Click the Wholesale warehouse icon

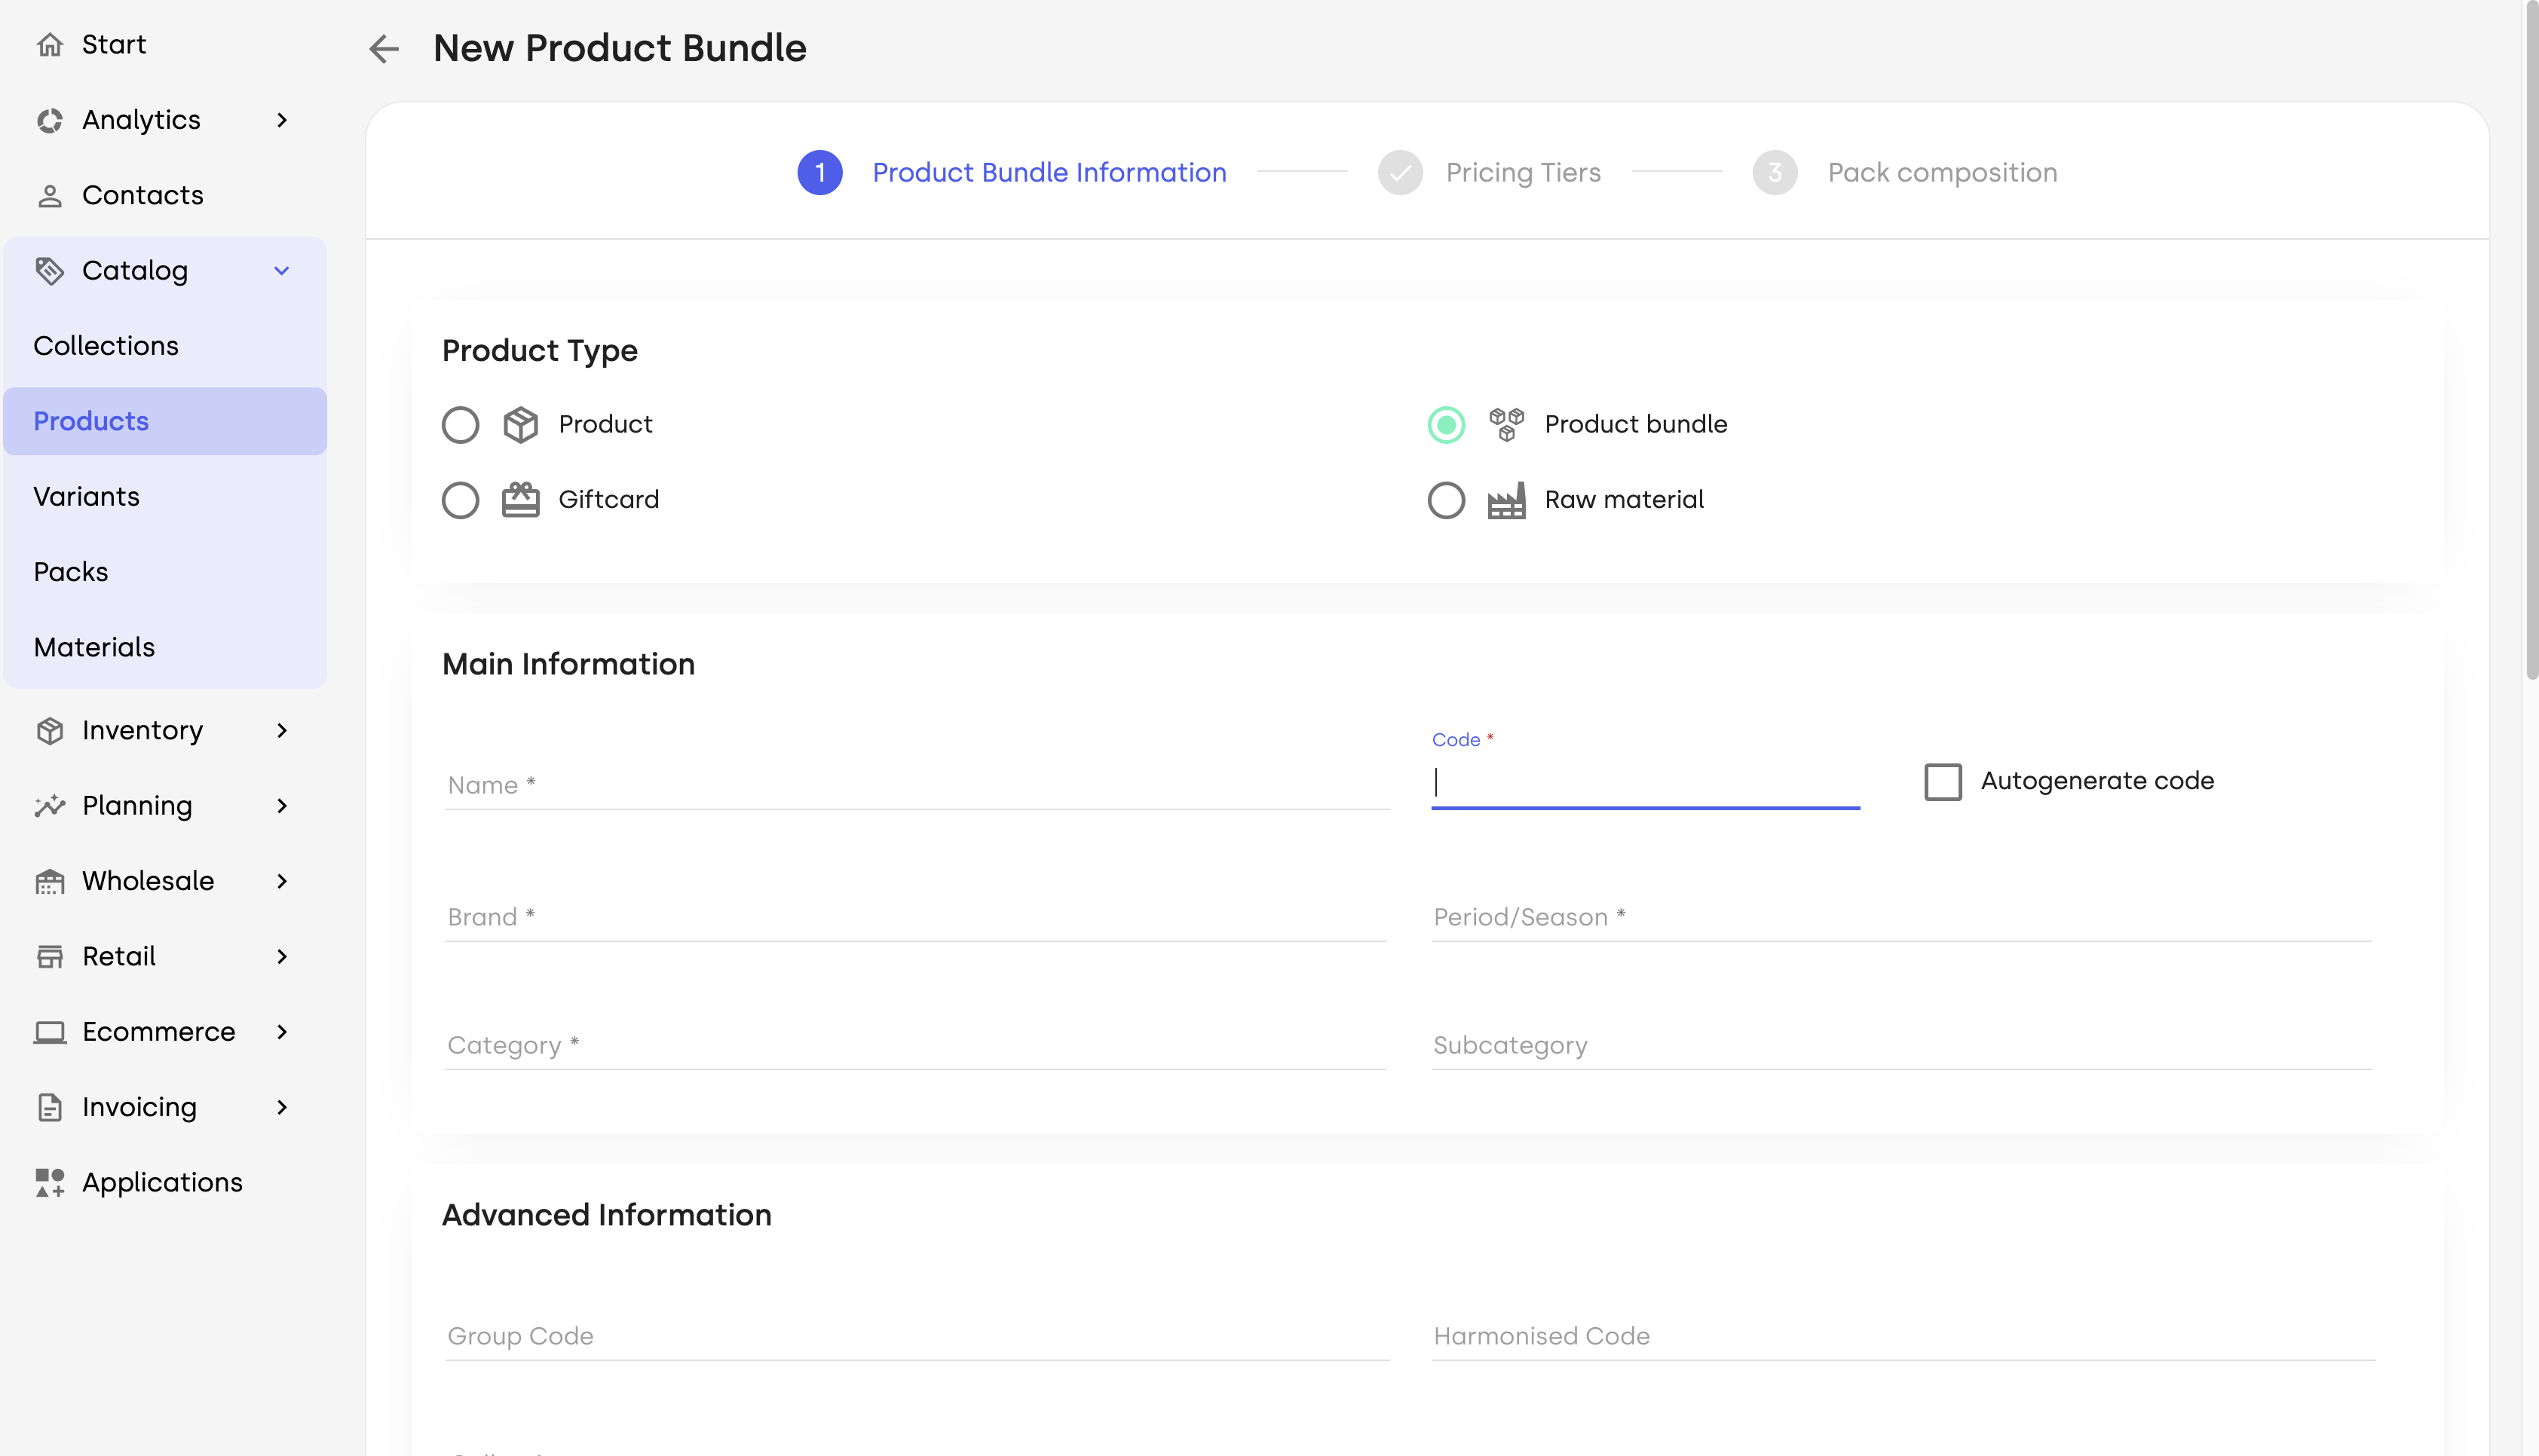pyautogui.click(x=50, y=881)
